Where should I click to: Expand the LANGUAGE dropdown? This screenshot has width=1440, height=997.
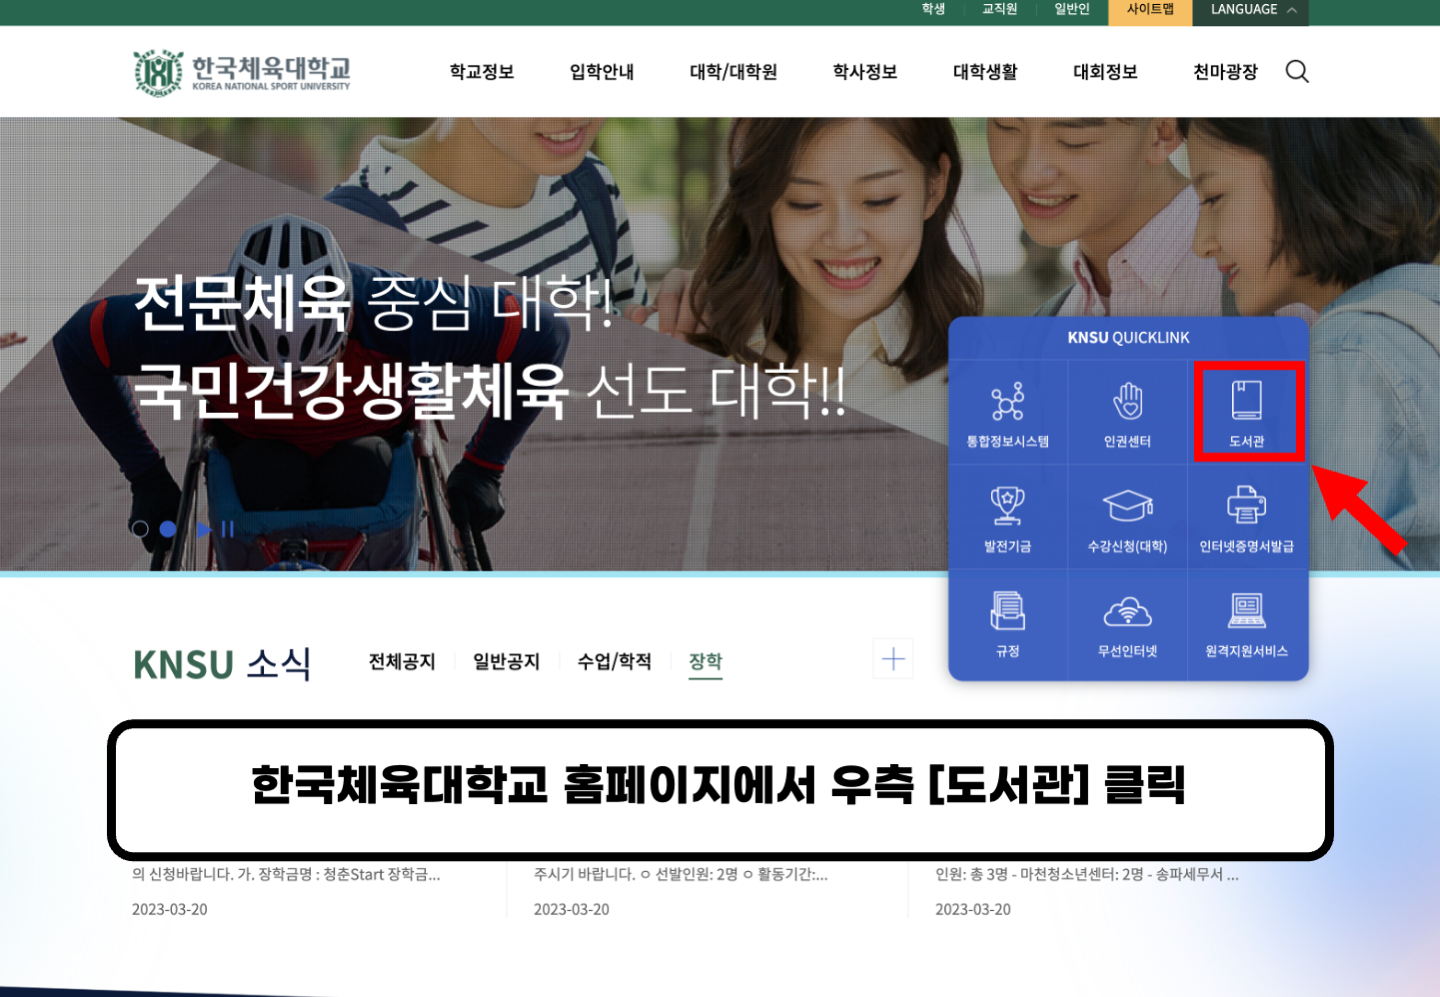click(x=1251, y=10)
